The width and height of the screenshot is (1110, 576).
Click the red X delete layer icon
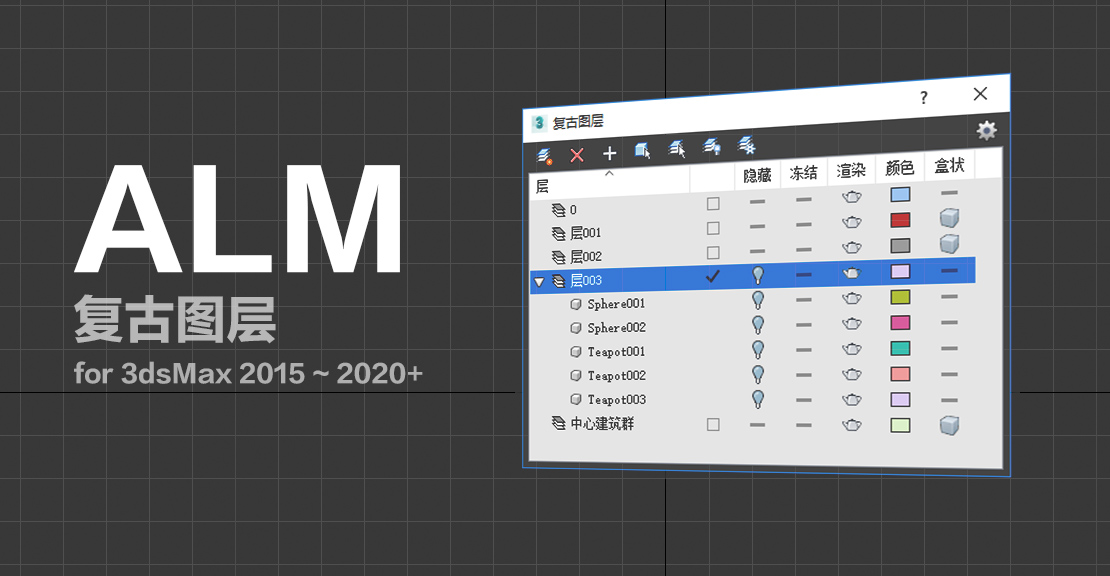tap(577, 154)
